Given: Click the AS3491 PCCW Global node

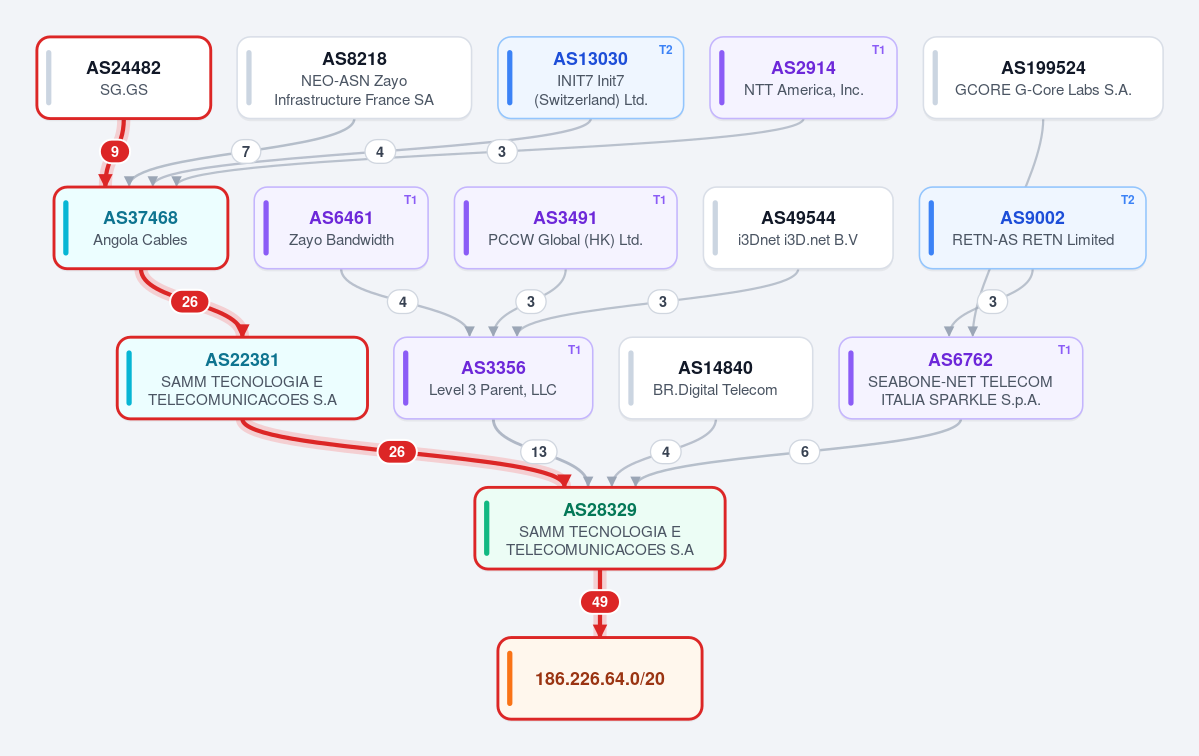Looking at the screenshot, I should click(566, 228).
